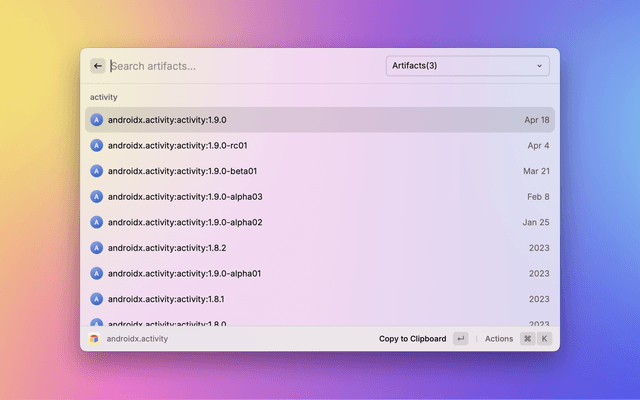The width and height of the screenshot is (640, 400).
Task: Select the androidx.activity:activity:1.9.0-rc01 entry
Action: (x=320, y=145)
